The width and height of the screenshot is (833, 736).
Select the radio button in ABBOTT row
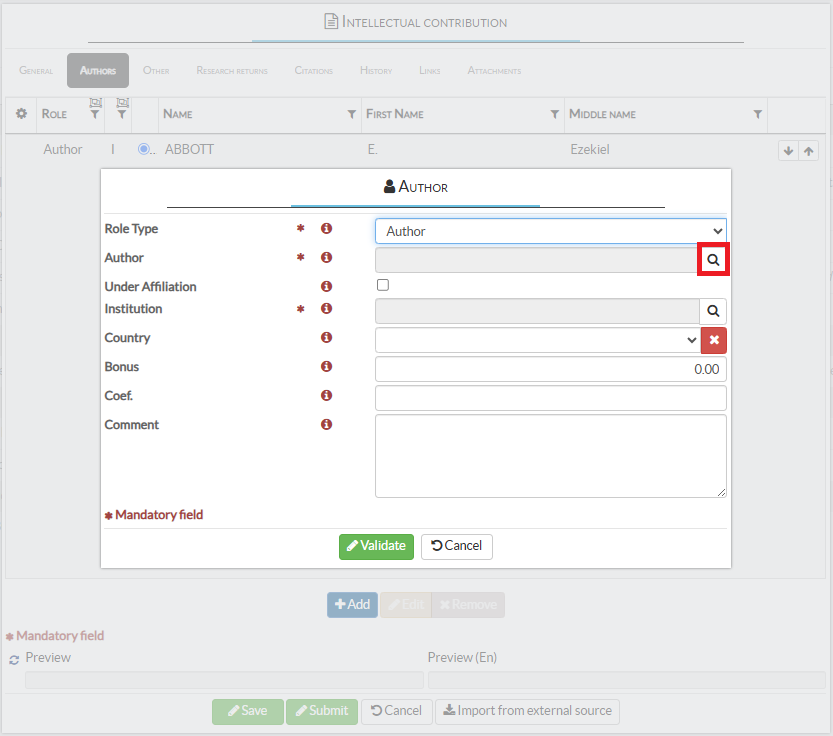[144, 150]
